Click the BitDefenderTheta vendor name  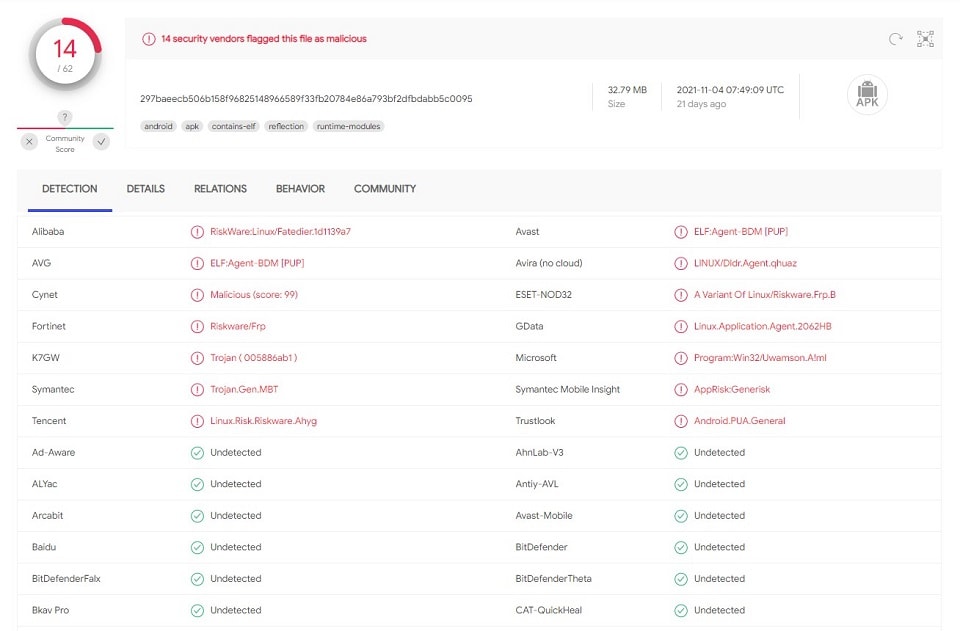coord(553,579)
